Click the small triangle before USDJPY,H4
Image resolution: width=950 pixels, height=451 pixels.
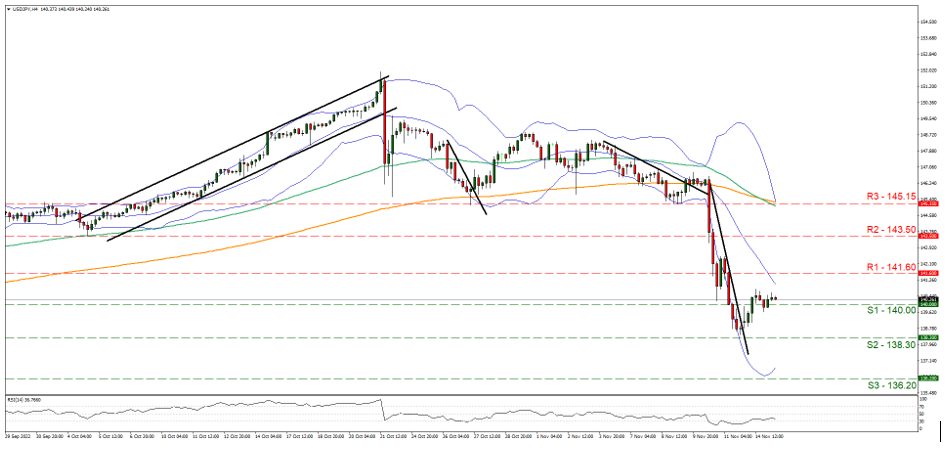pos(6,7)
